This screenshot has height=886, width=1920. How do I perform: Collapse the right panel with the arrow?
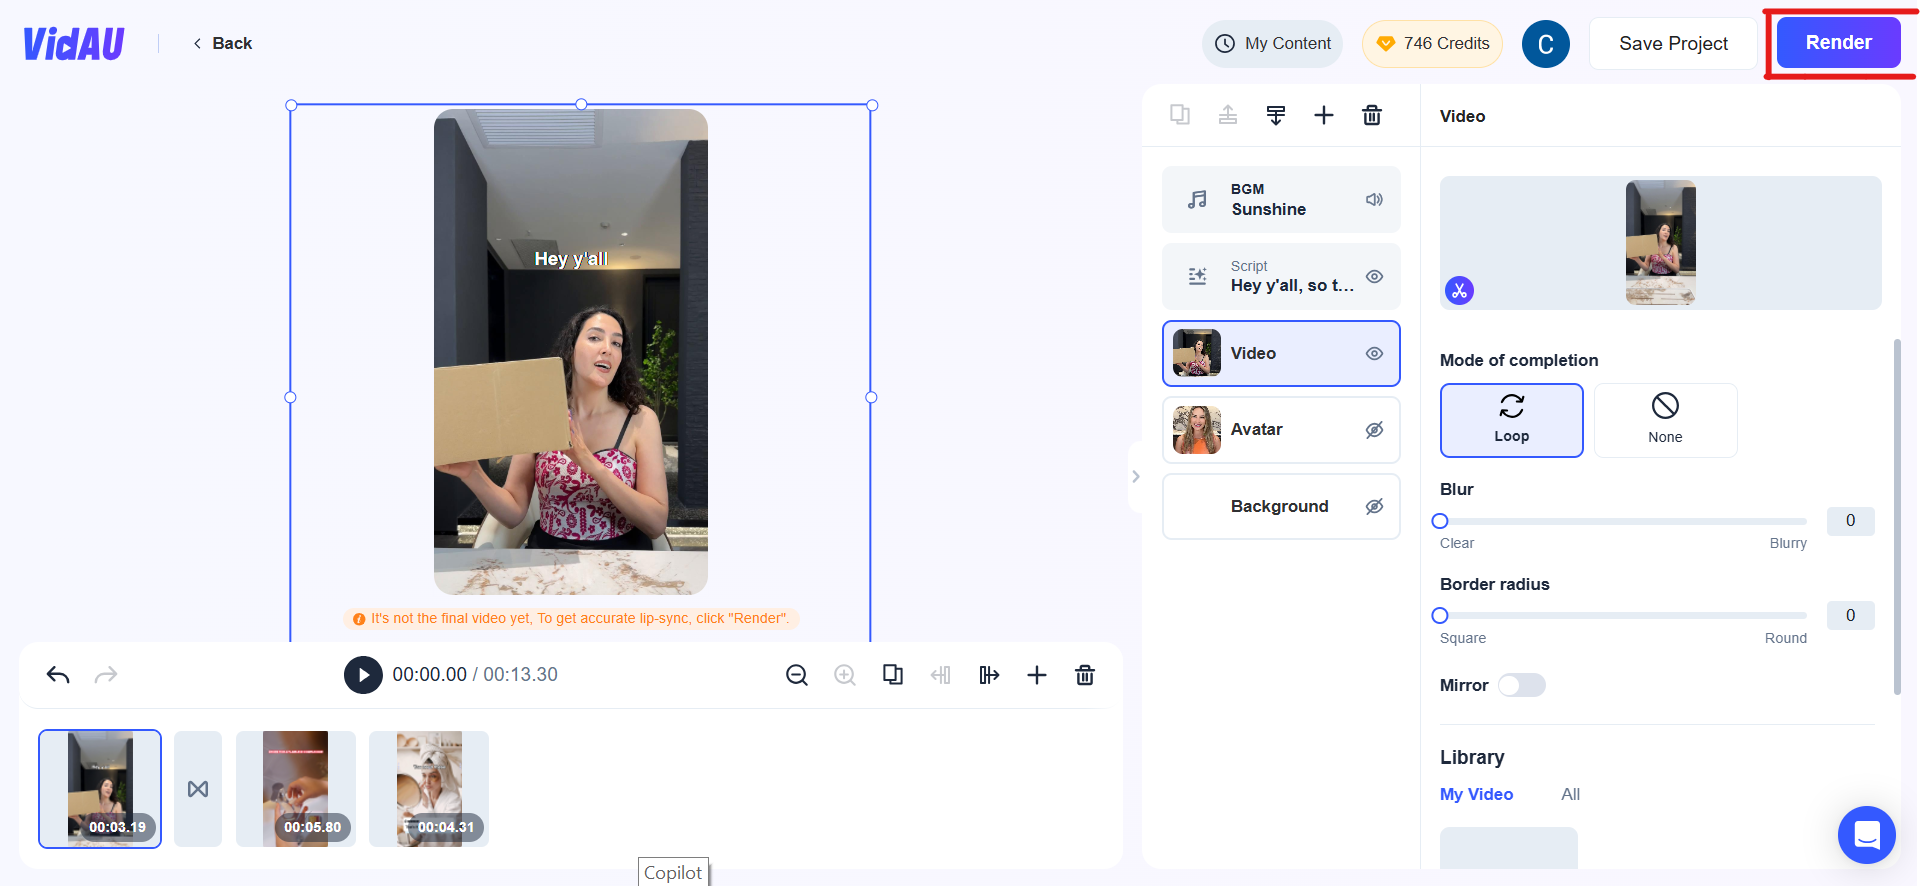(1135, 477)
